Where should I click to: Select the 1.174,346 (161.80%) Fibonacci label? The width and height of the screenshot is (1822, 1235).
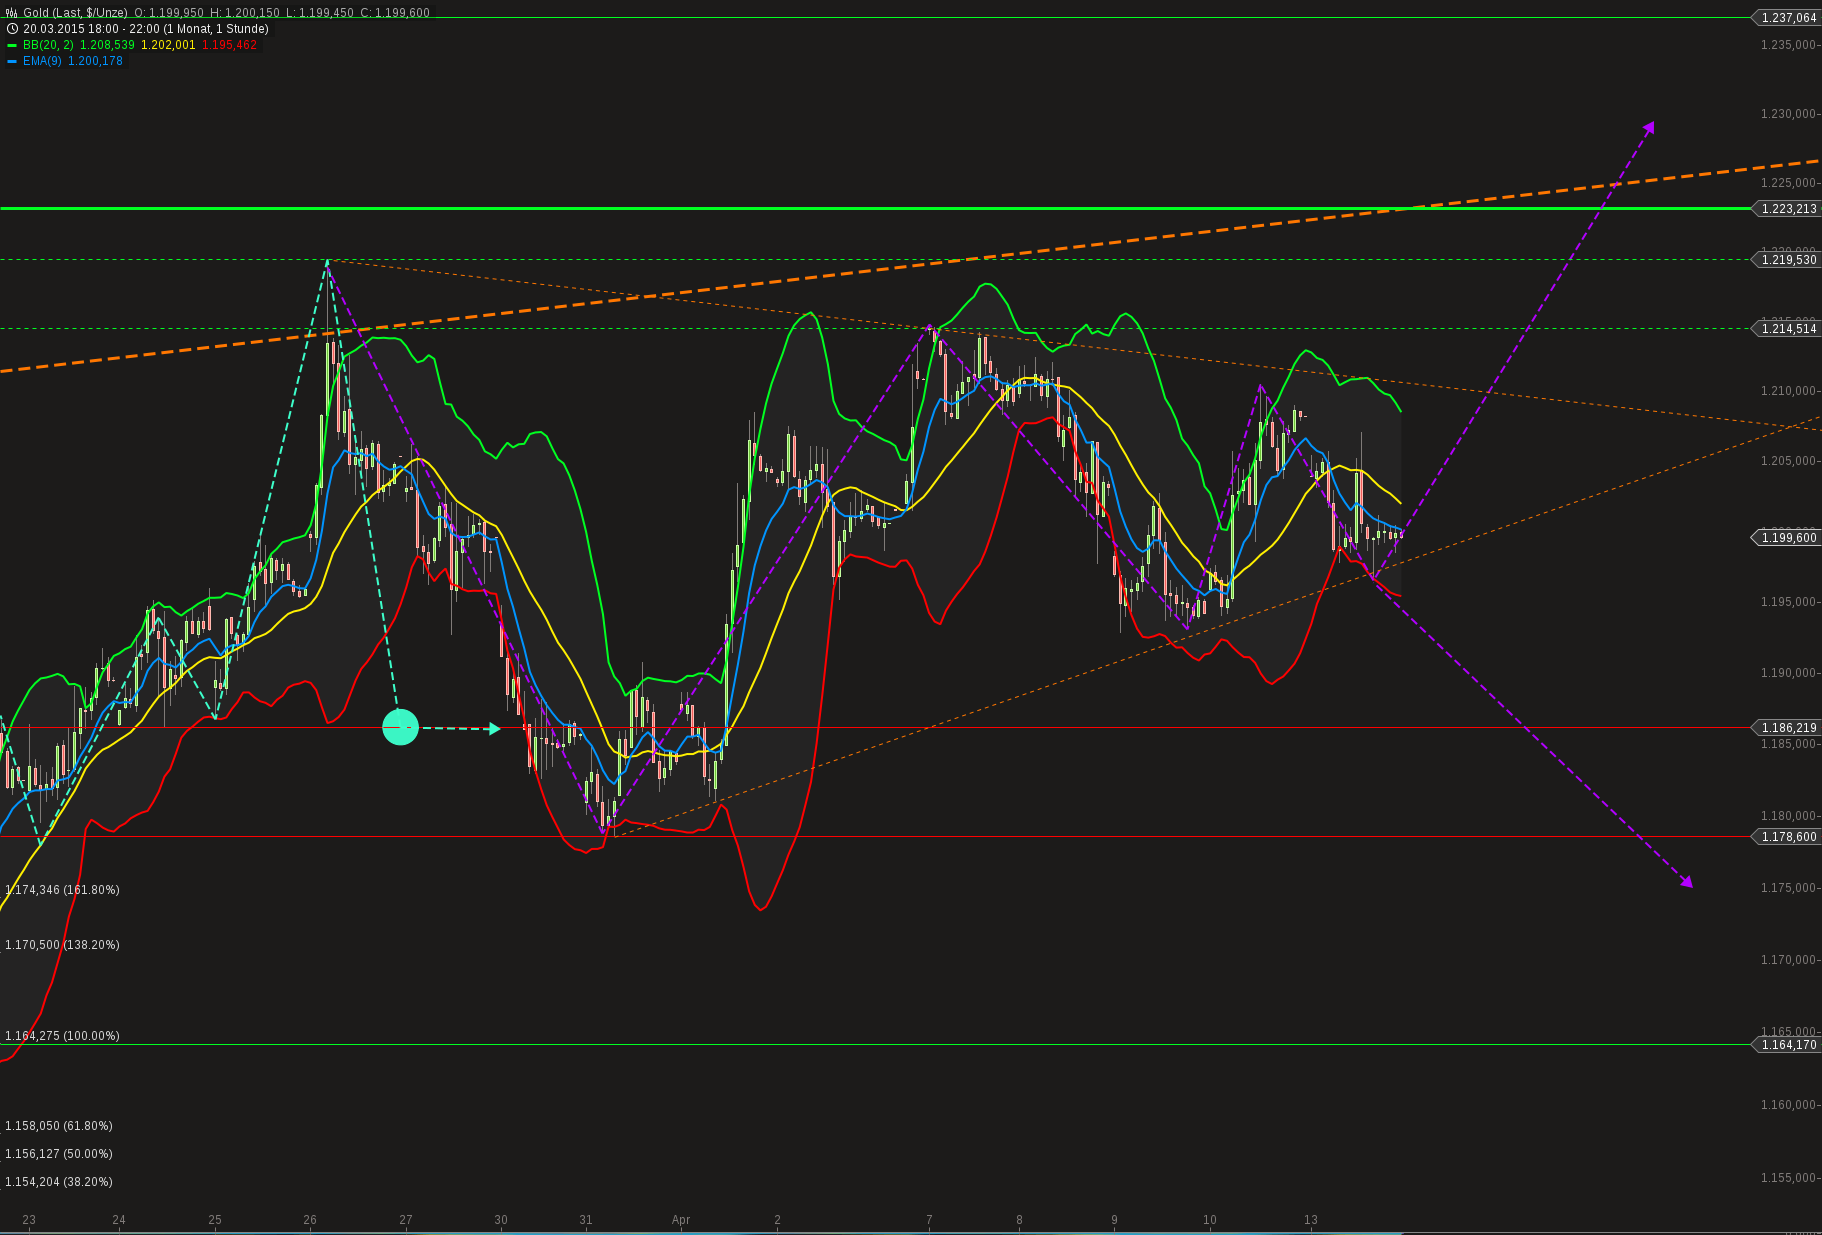(x=63, y=889)
